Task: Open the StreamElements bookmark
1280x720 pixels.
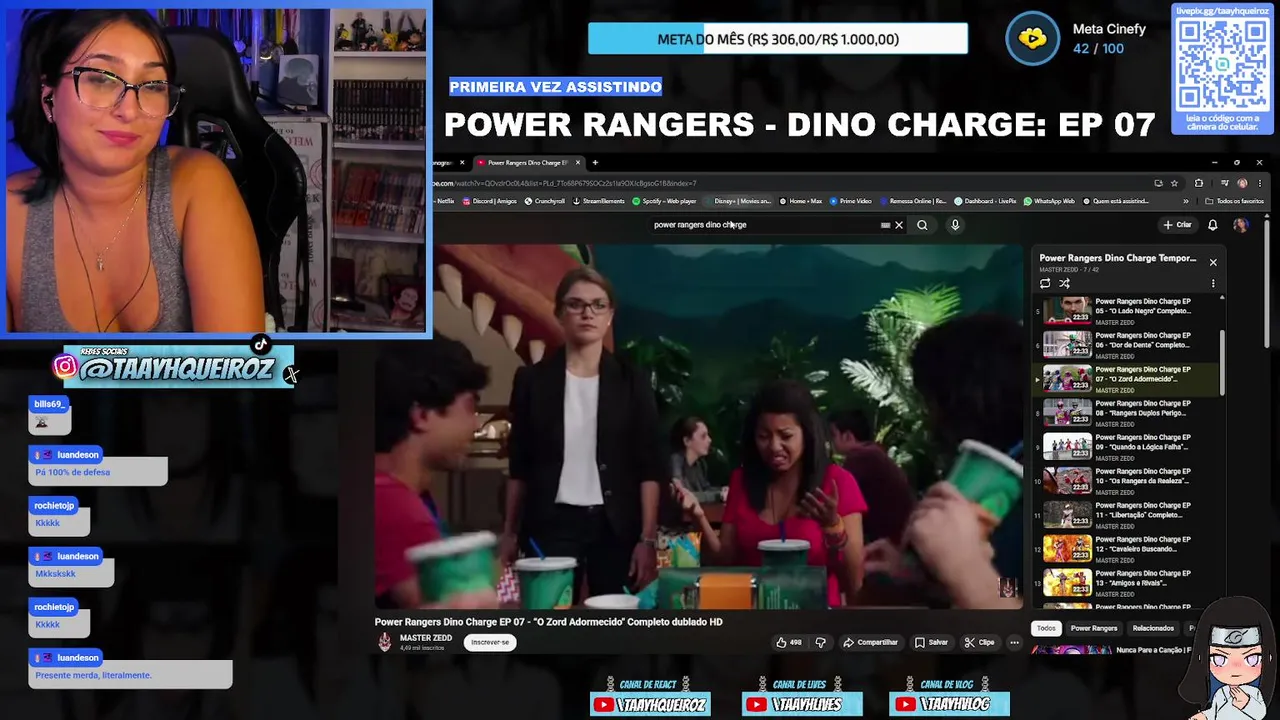Action: coord(598,201)
